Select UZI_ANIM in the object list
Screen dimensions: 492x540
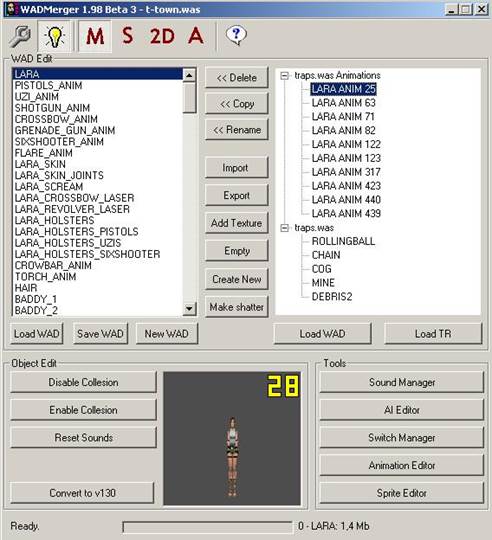tap(98, 97)
